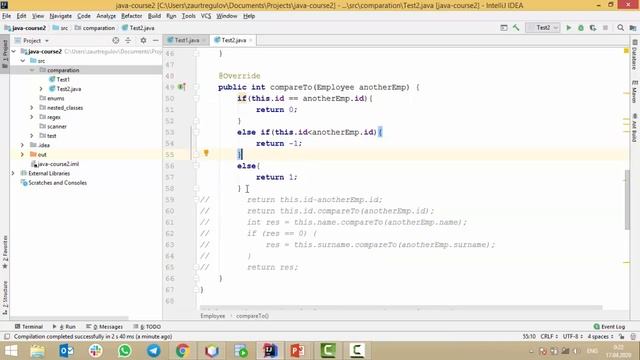The image size is (640, 360).
Task: Open the TODO tool window
Action: pos(147,327)
